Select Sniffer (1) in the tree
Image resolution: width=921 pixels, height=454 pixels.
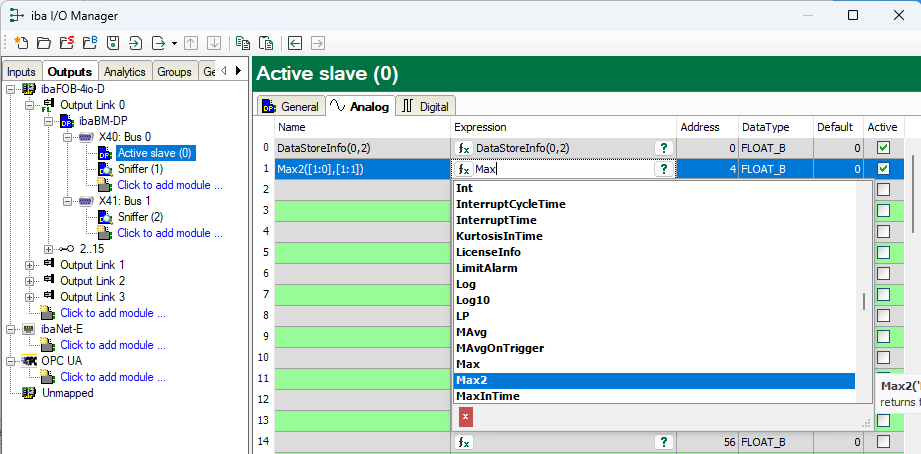[140, 169]
